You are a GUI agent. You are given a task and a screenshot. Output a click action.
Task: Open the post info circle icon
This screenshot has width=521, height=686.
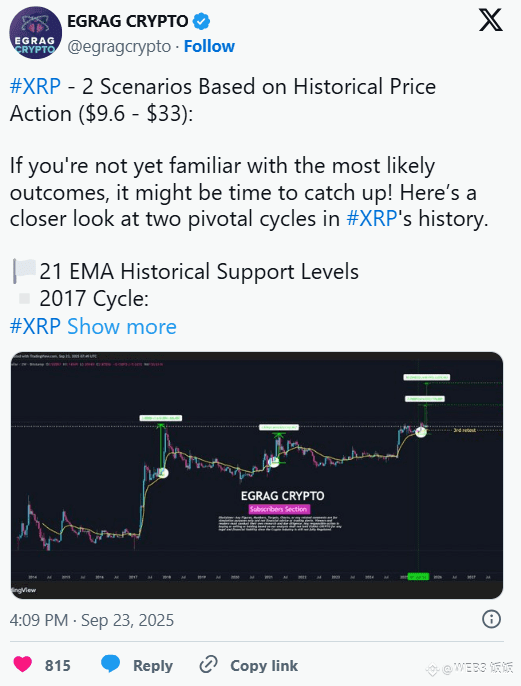coord(491,620)
